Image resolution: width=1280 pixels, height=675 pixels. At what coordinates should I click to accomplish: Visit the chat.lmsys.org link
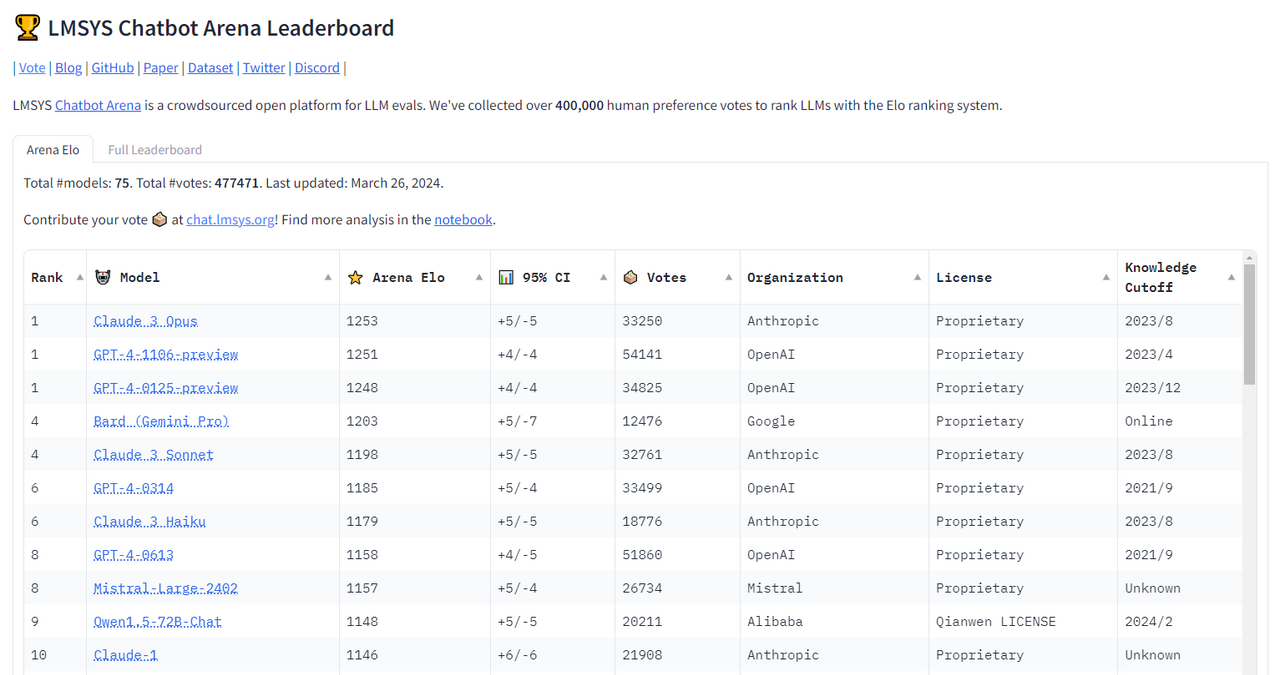(x=230, y=219)
